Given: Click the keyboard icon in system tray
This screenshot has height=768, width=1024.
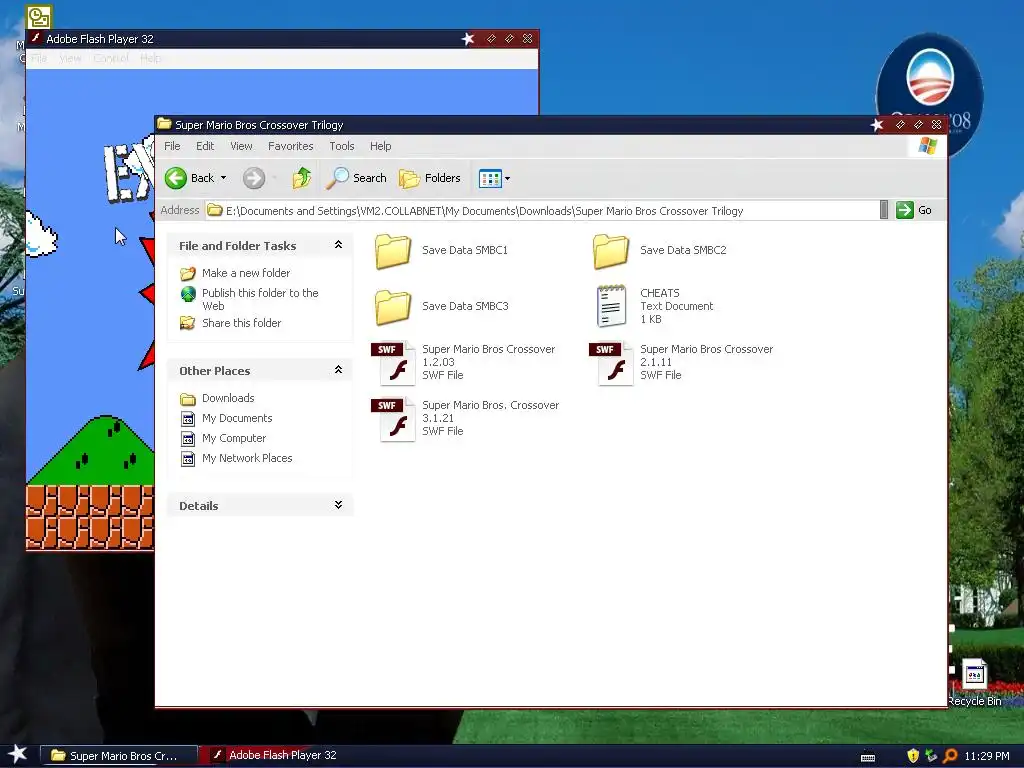Looking at the screenshot, I should (868, 757).
